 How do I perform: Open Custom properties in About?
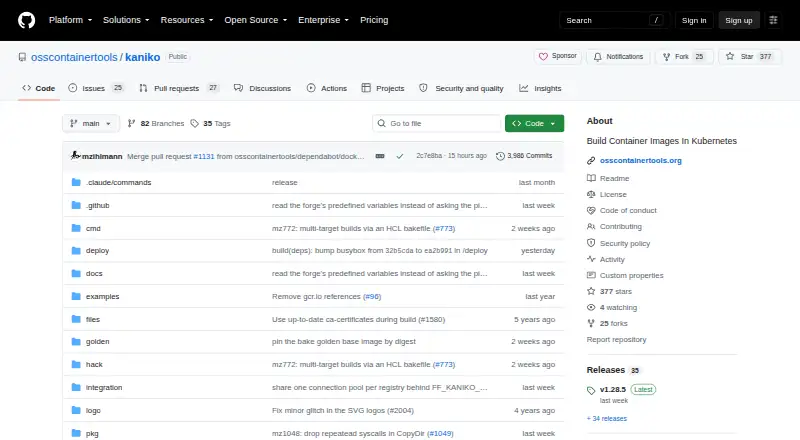(x=625, y=275)
